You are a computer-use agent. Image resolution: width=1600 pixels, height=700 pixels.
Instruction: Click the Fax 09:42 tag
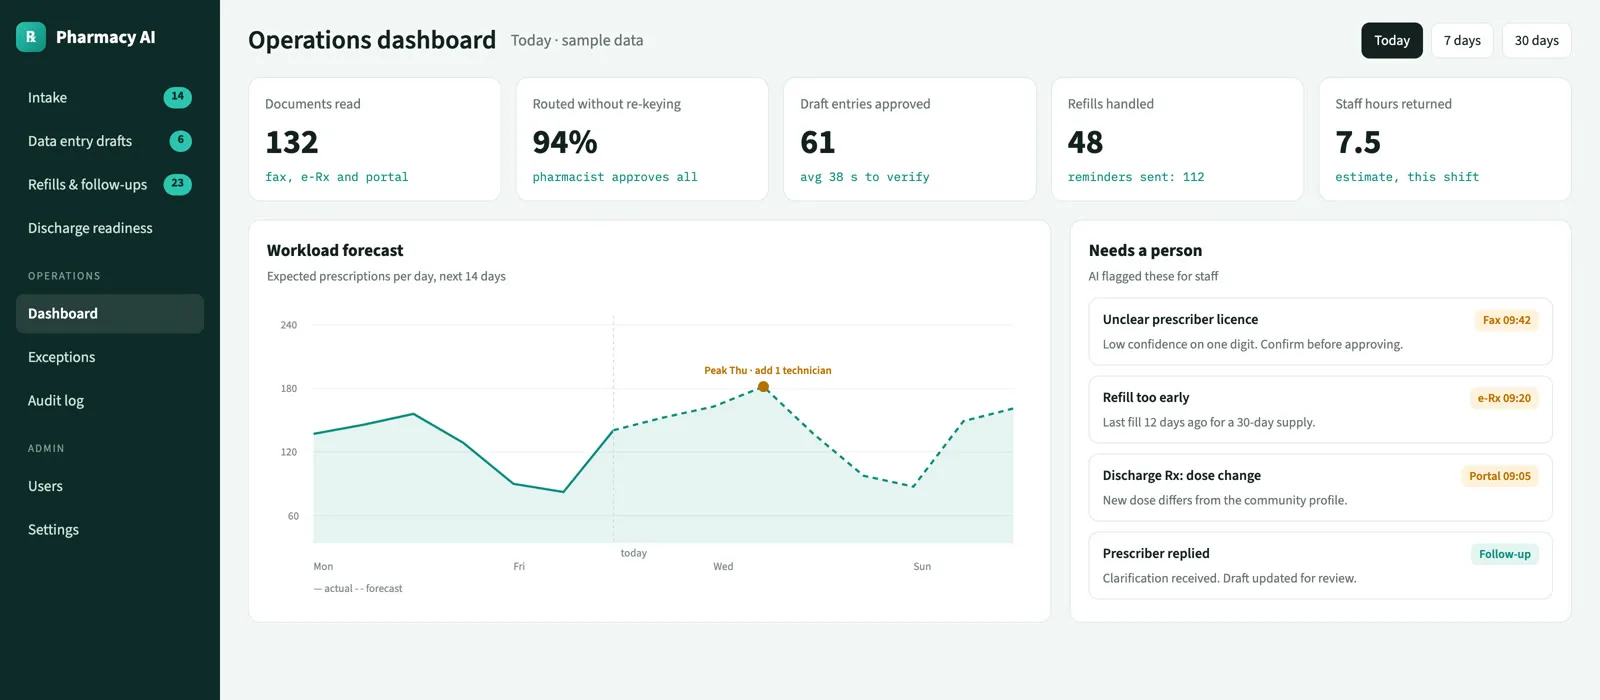[x=1506, y=320]
